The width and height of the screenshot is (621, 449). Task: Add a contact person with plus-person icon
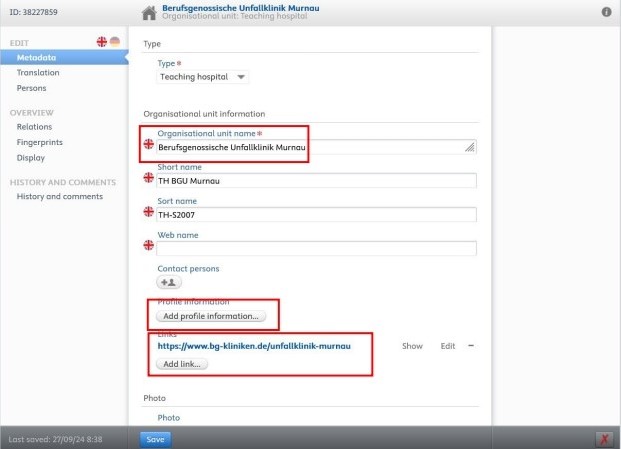tap(169, 282)
